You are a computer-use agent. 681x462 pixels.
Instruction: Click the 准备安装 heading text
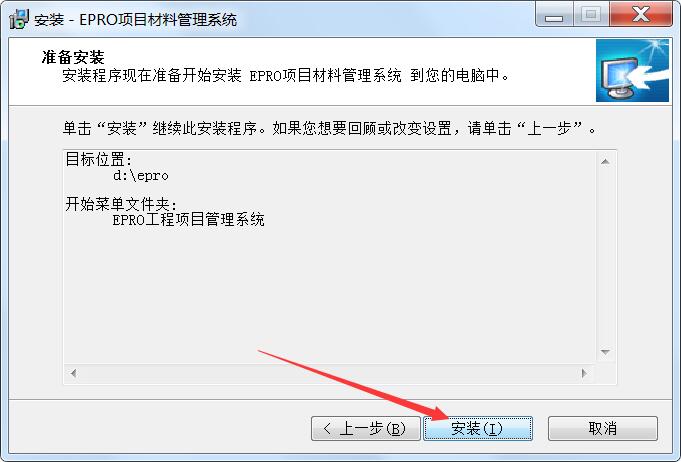tap(73, 57)
